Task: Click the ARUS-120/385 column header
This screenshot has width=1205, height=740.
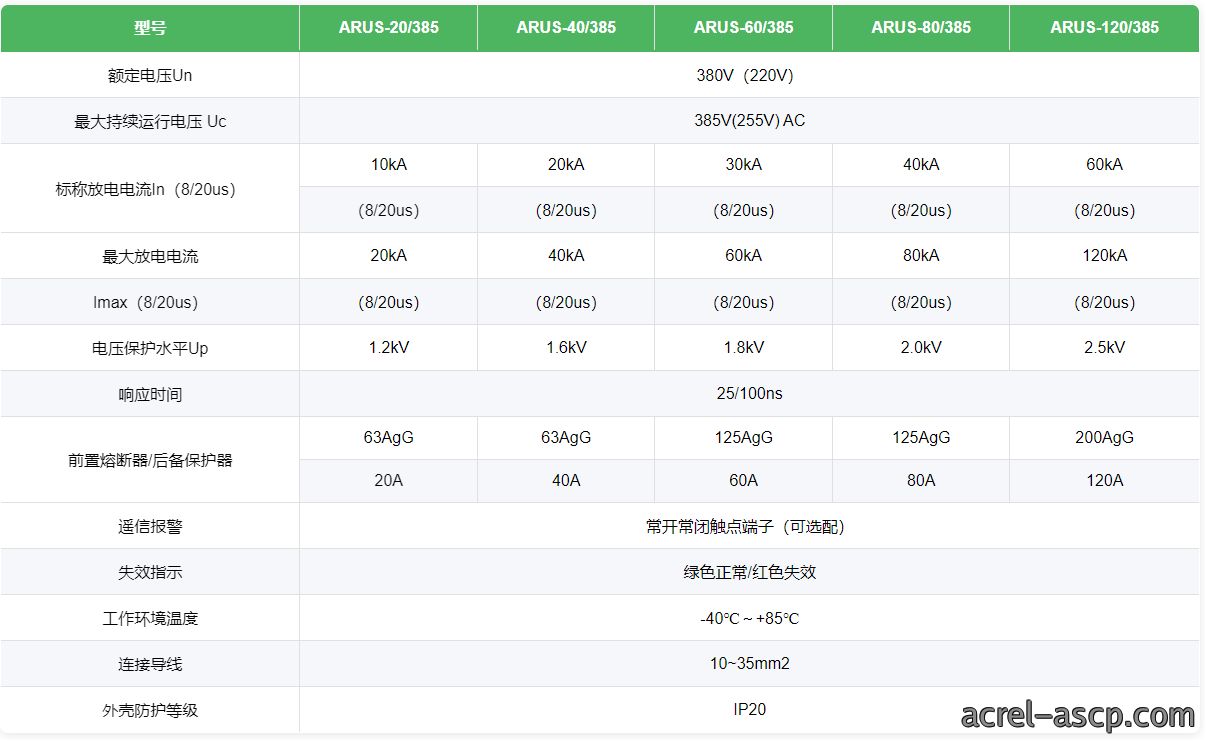Action: point(1104,28)
